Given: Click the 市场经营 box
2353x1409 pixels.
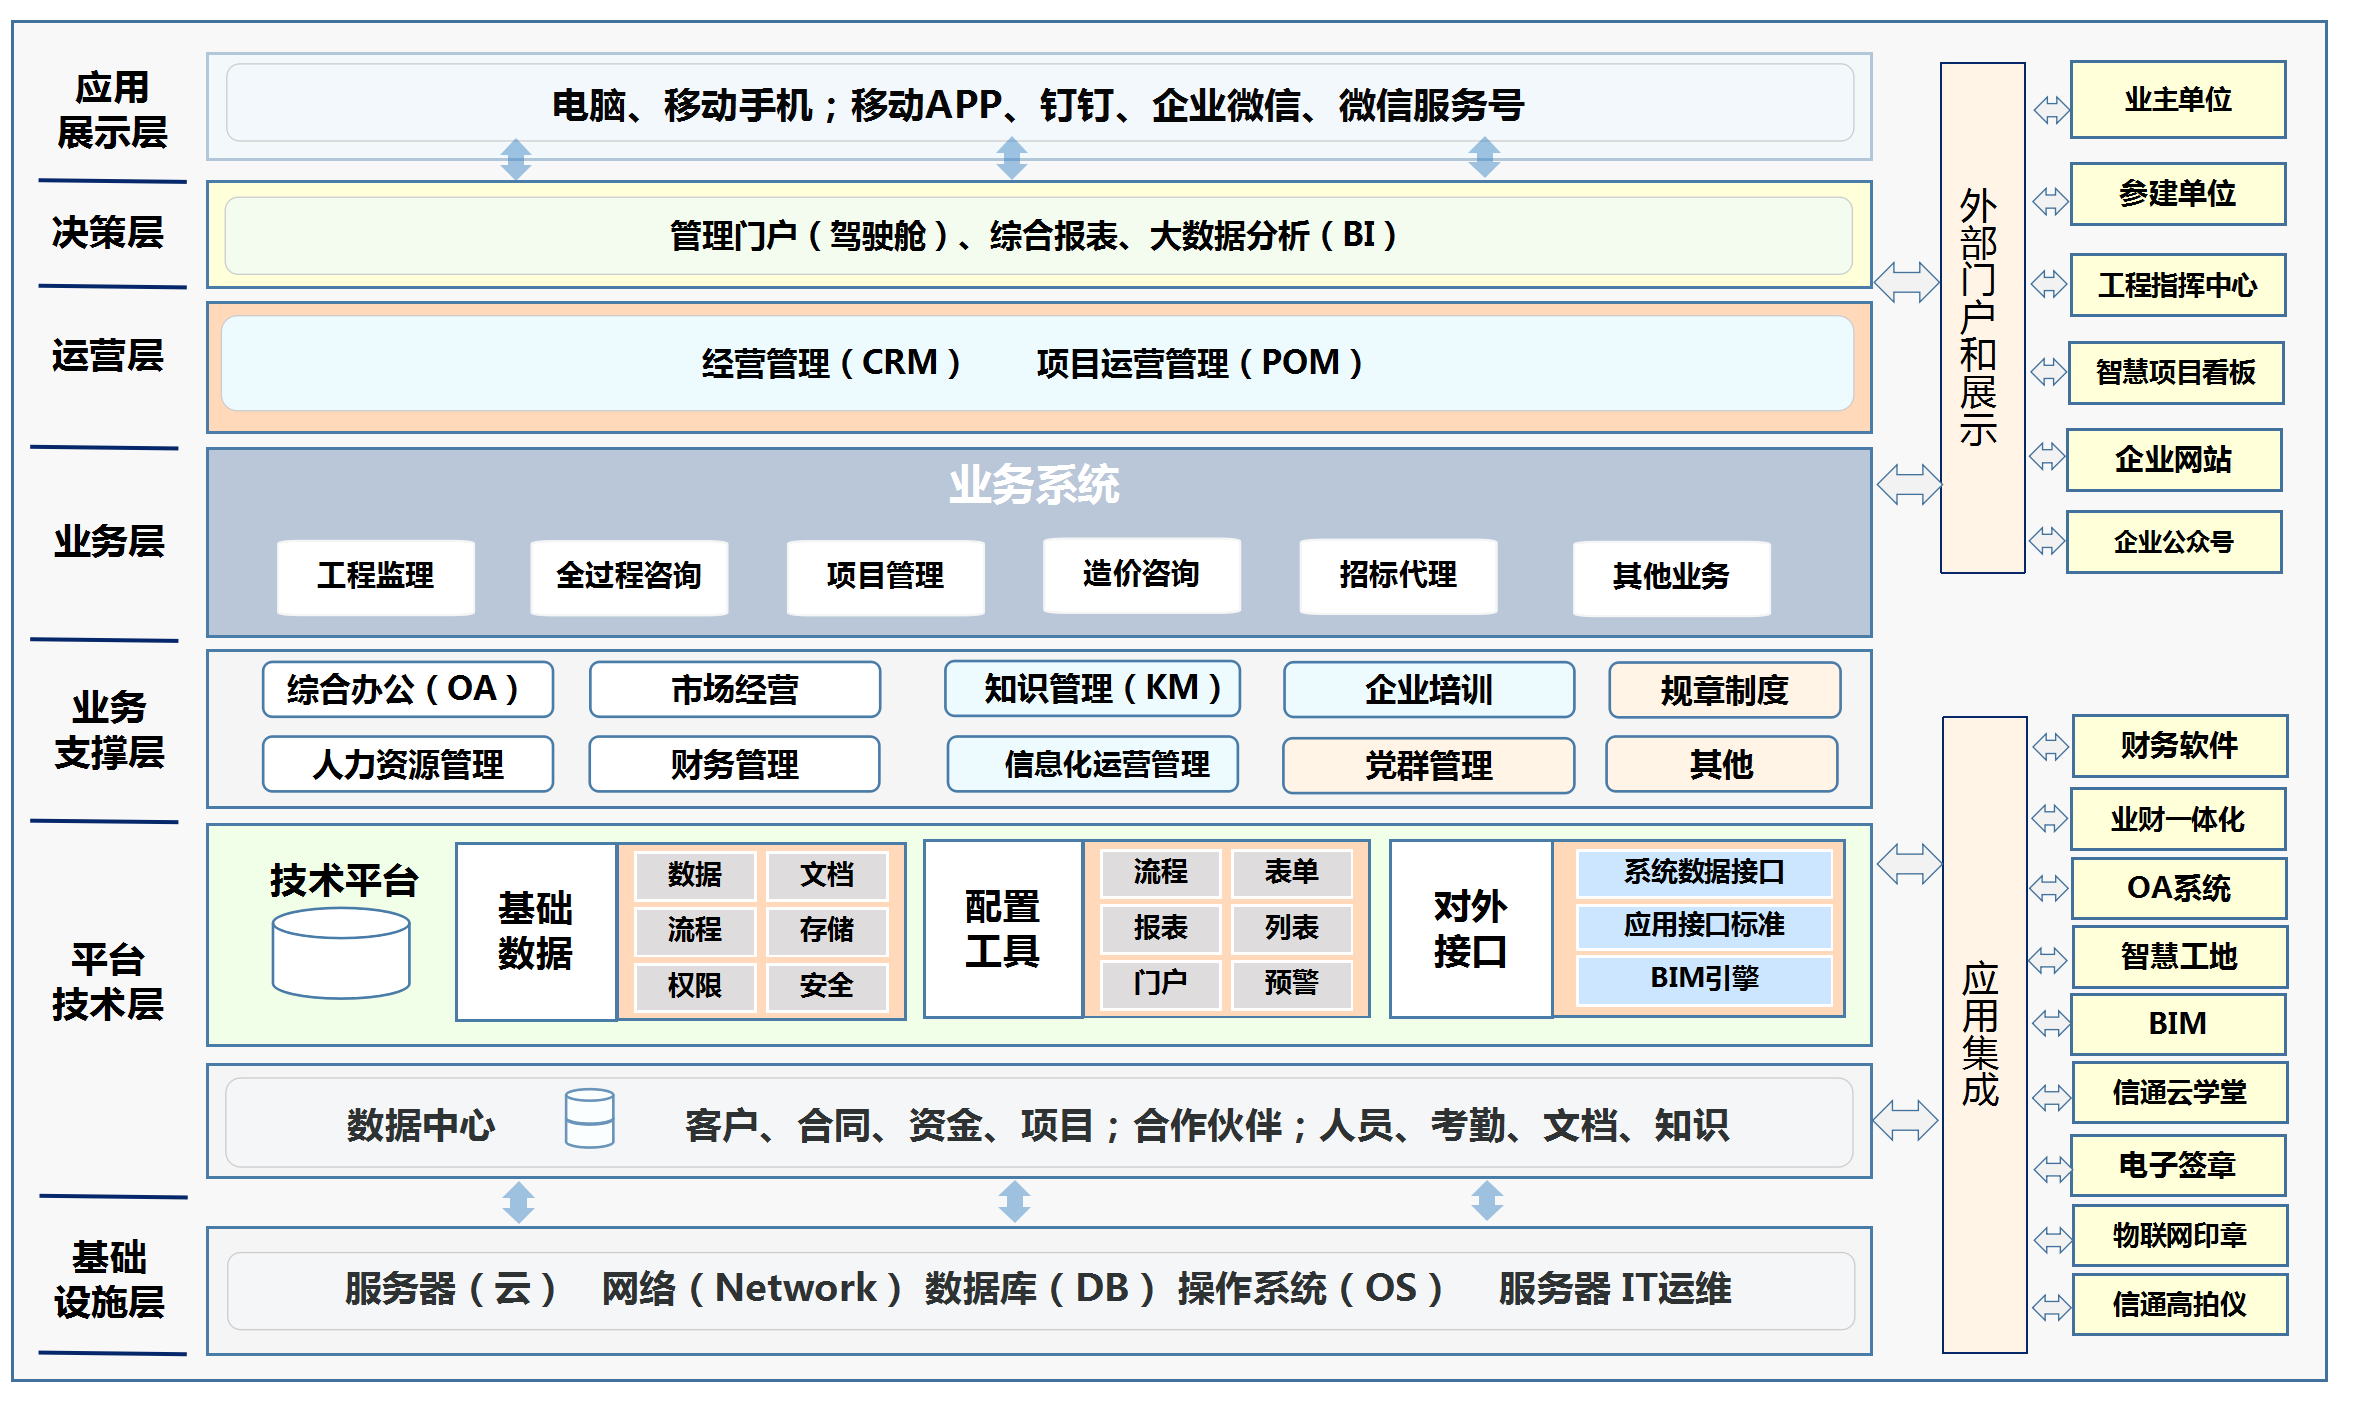Looking at the screenshot, I should point(735,689).
